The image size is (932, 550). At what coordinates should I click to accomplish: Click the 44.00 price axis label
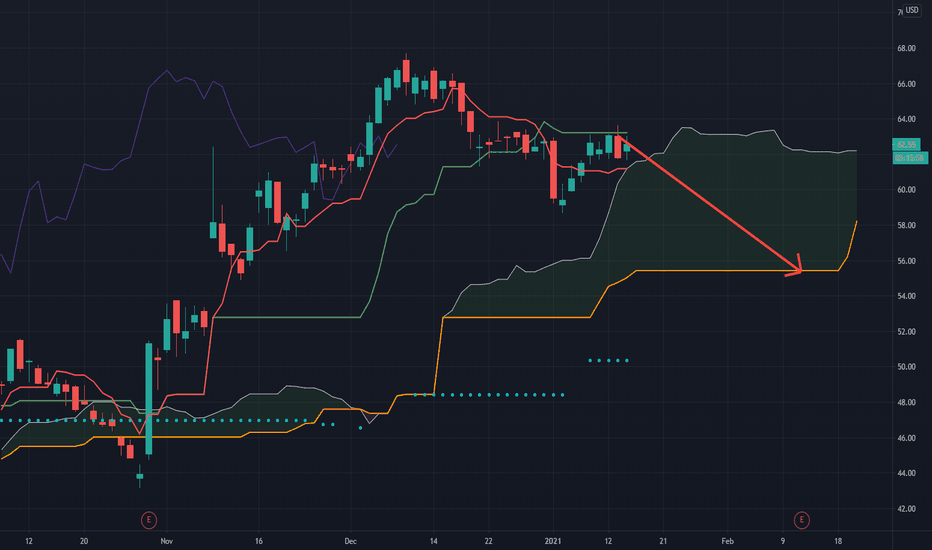click(906, 473)
